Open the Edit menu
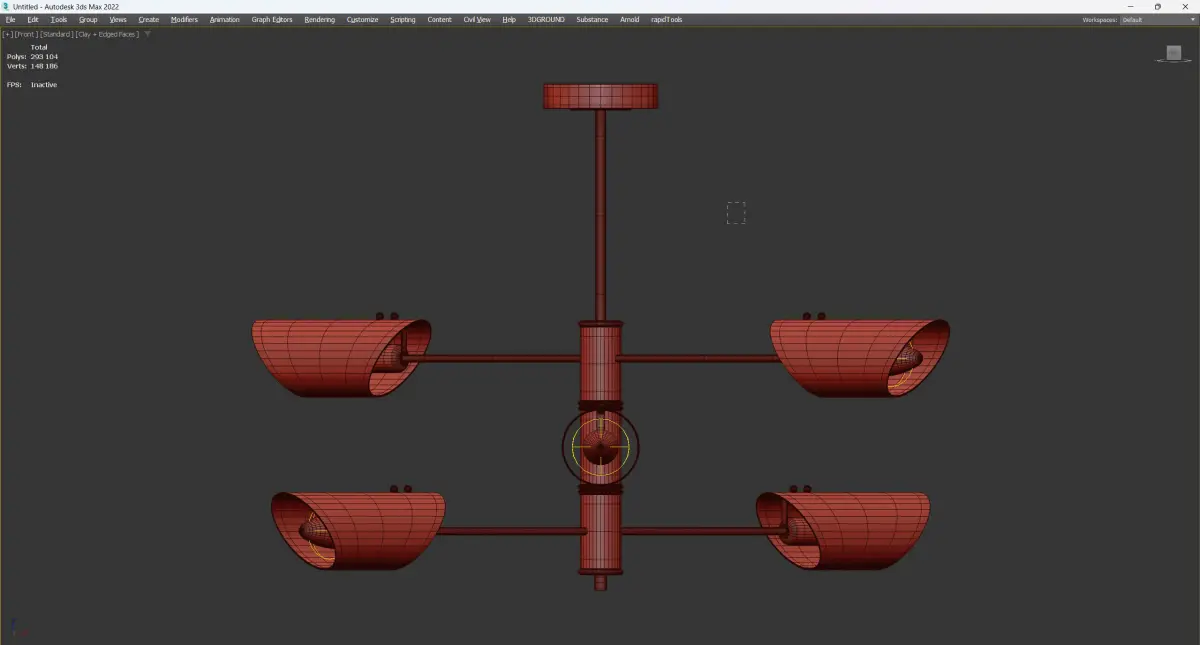The height and width of the screenshot is (645, 1200). click(x=33, y=19)
